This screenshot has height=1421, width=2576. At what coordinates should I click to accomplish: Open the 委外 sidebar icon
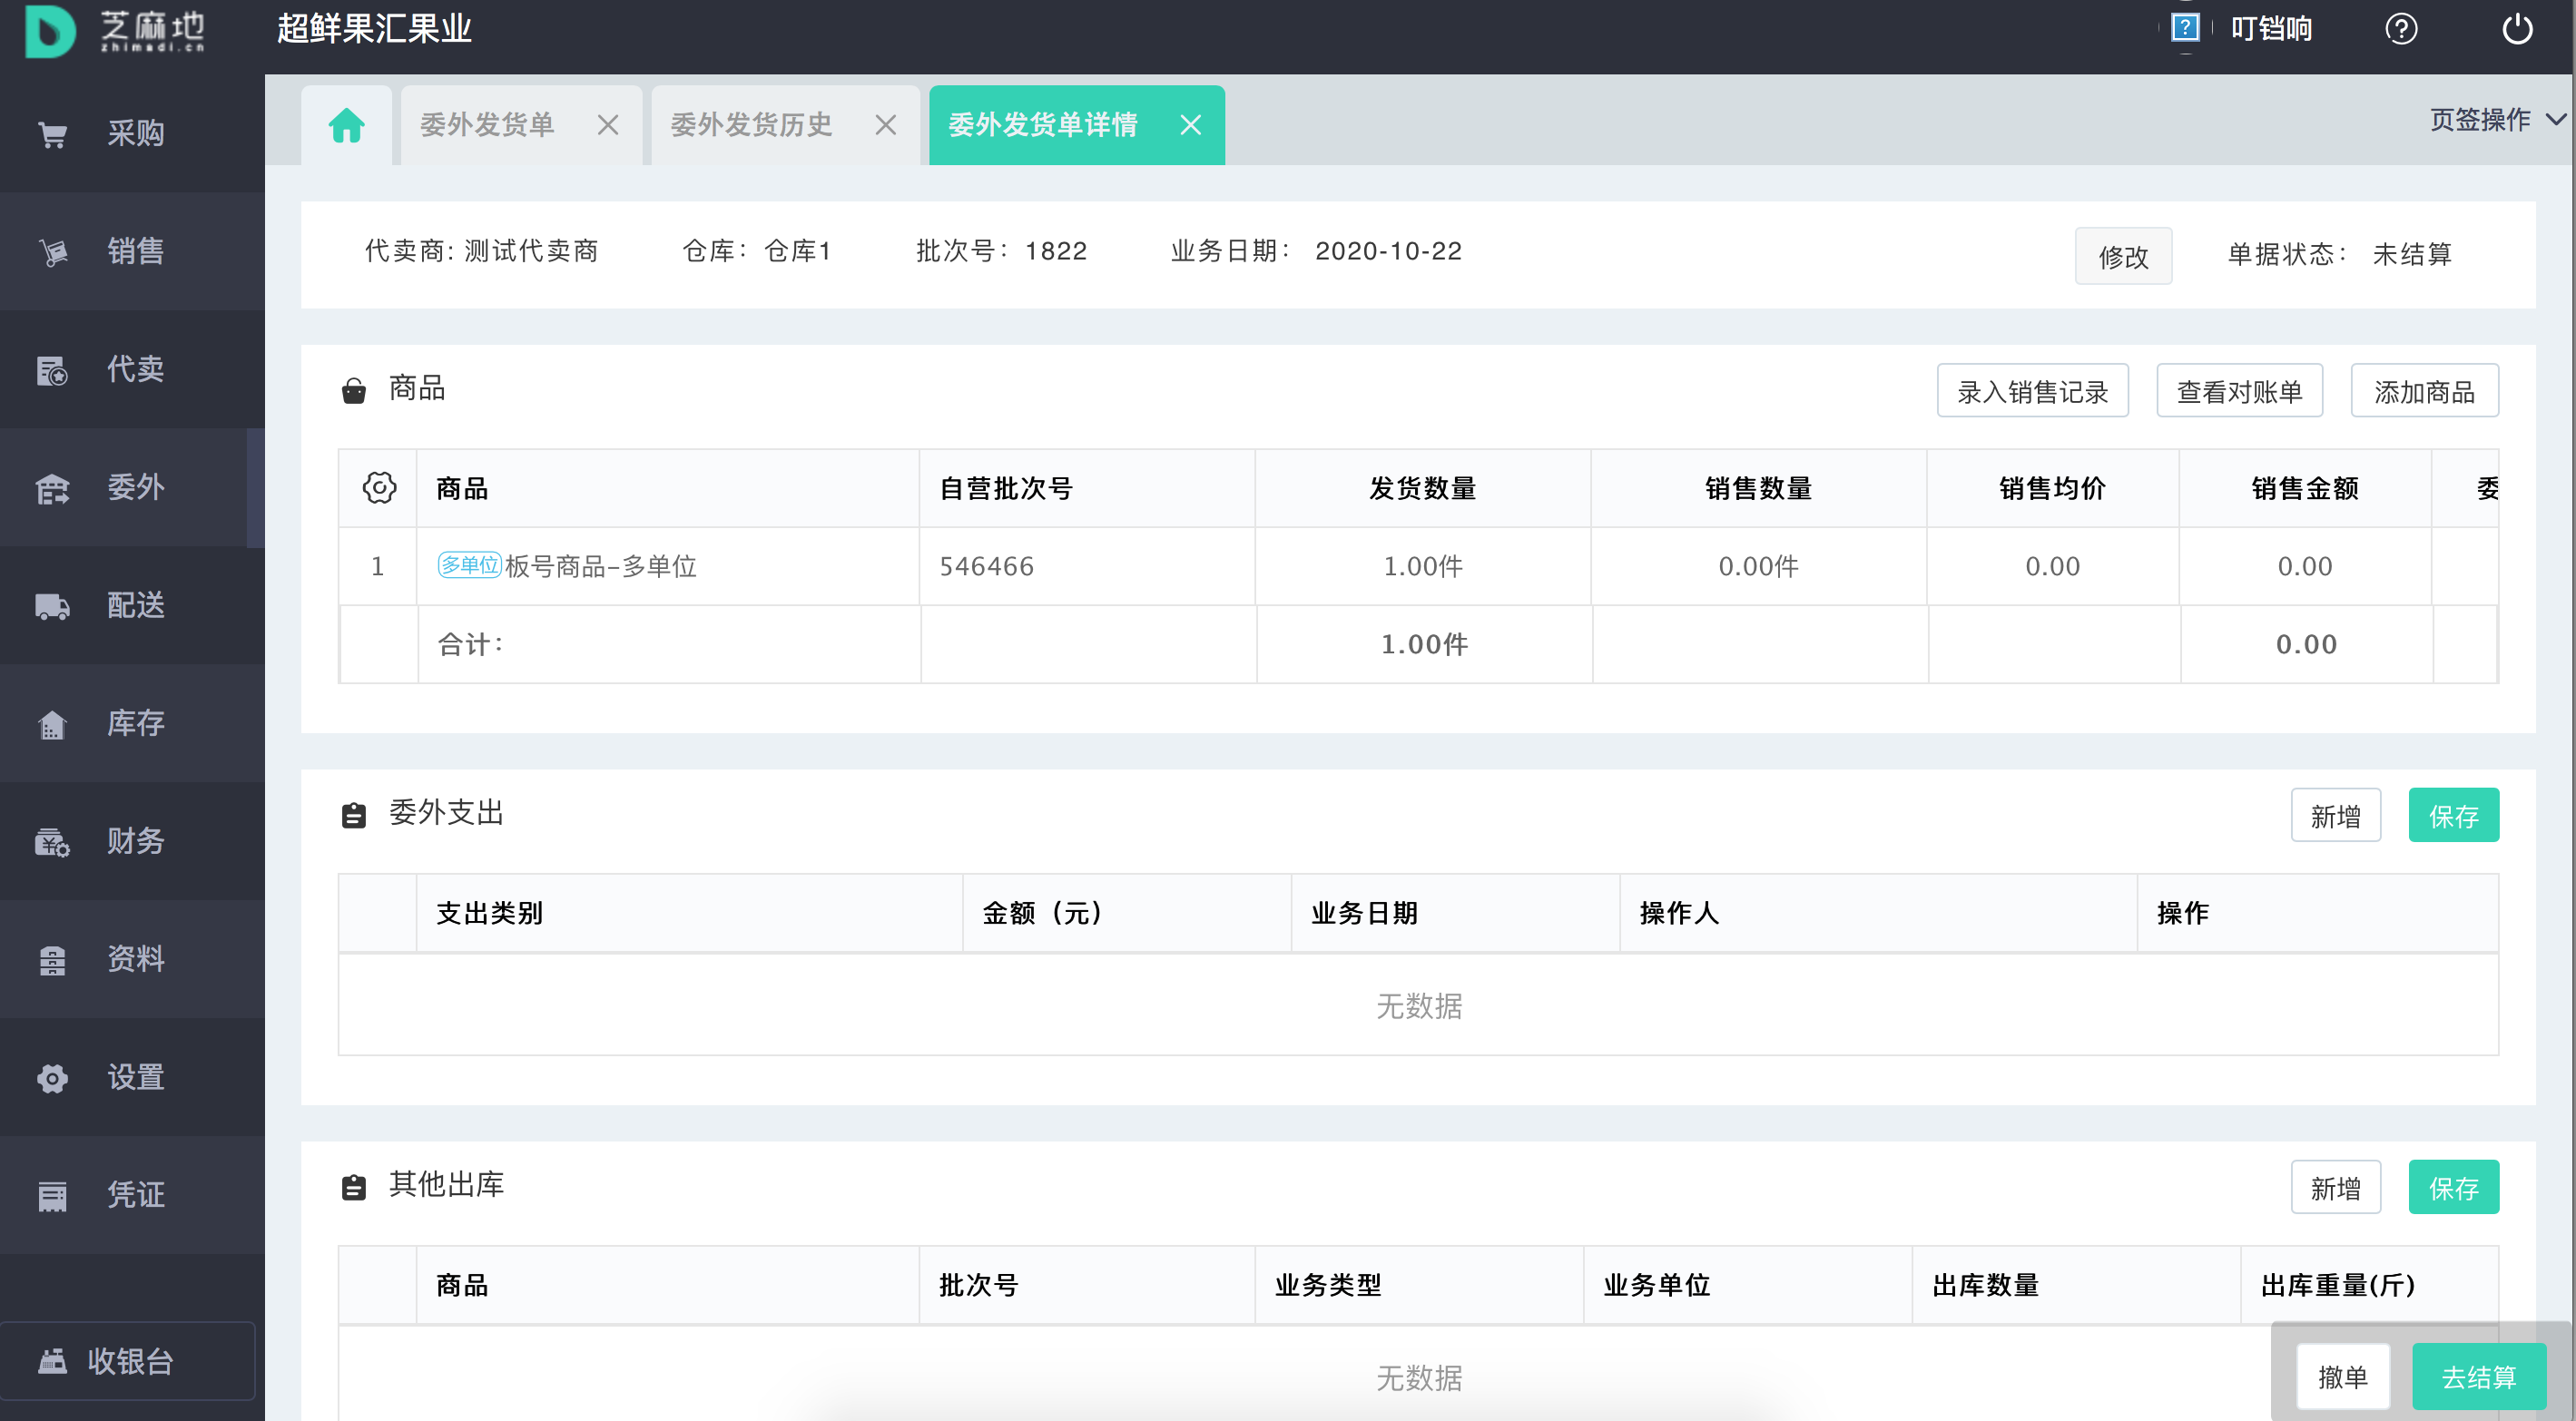(52, 488)
